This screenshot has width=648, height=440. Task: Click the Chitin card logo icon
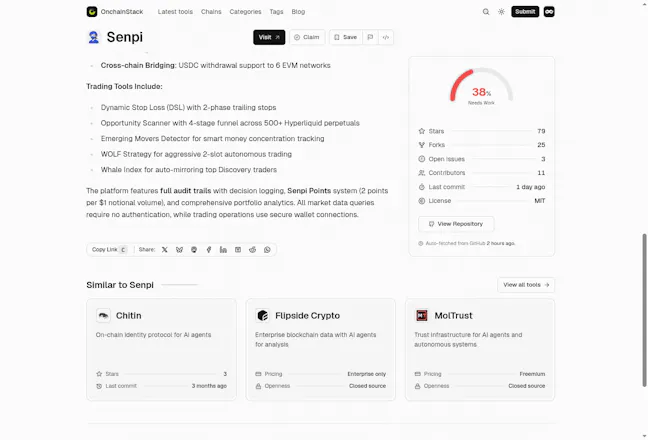pos(103,316)
